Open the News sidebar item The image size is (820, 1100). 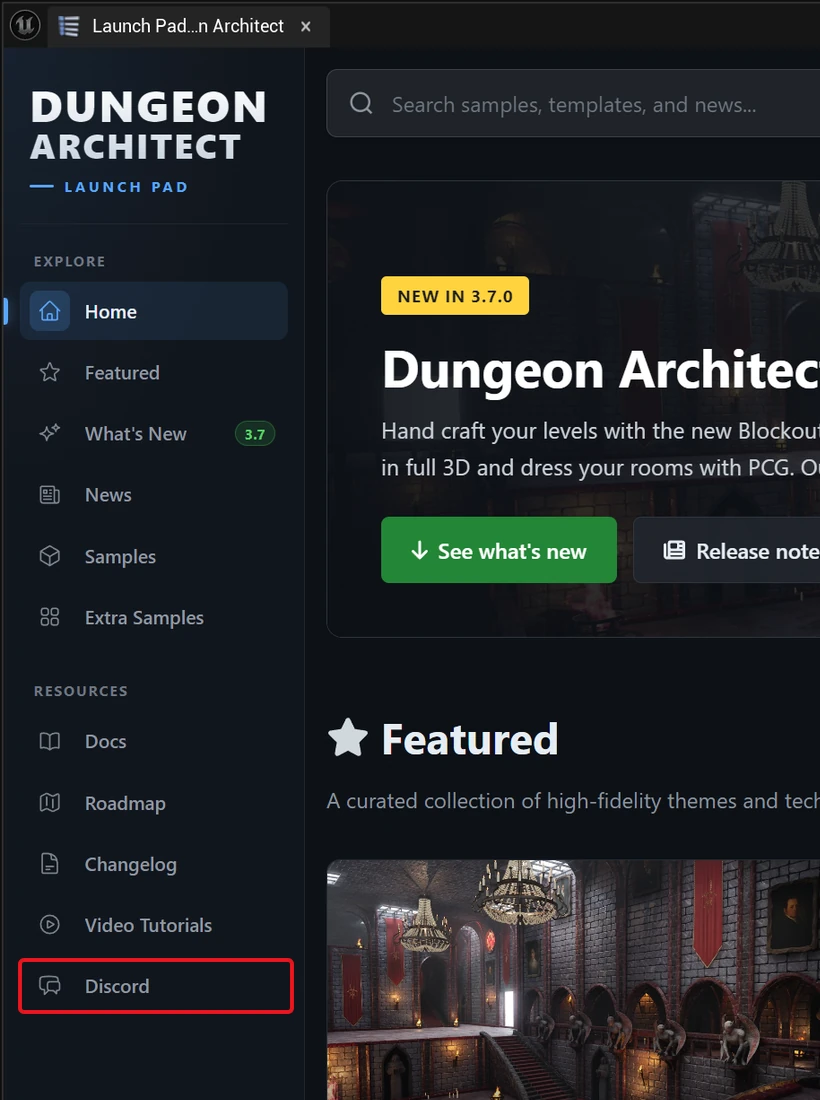point(154,495)
